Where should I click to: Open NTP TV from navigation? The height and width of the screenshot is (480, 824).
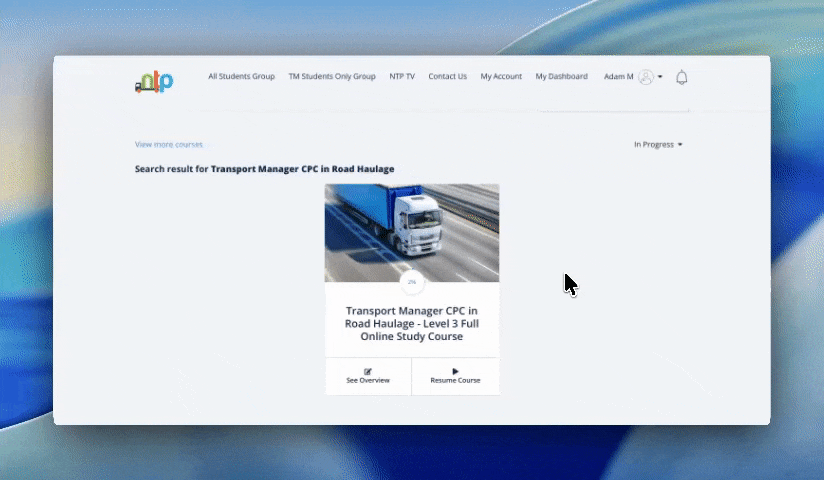point(402,77)
